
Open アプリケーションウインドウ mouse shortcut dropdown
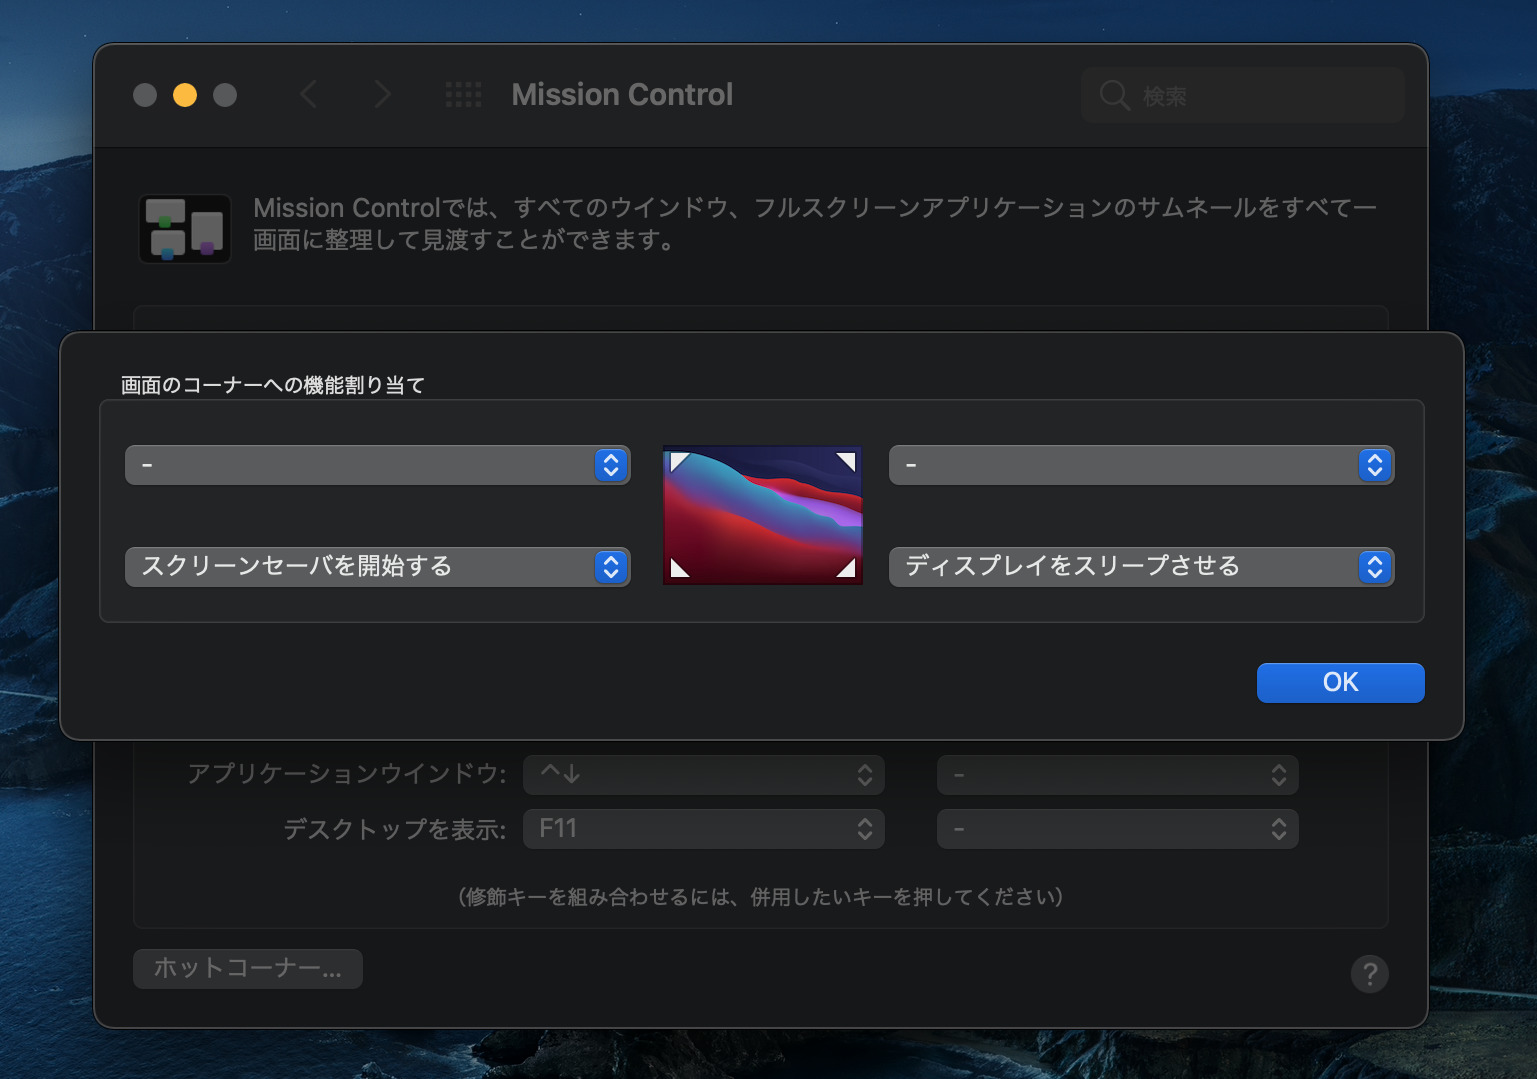(1117, 775)
